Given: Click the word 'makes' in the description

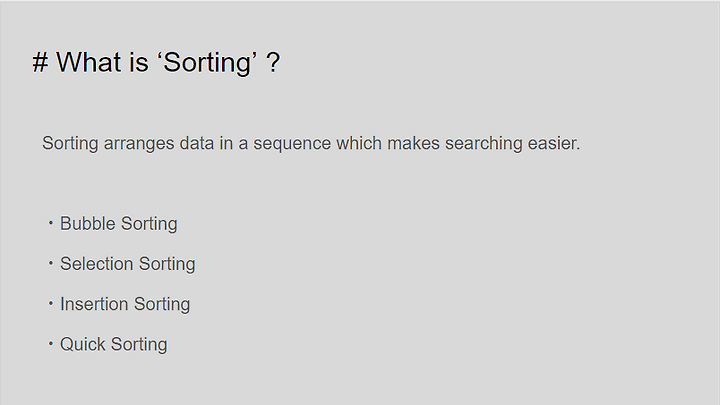Looking at the screenshot, I should (413, 143).
